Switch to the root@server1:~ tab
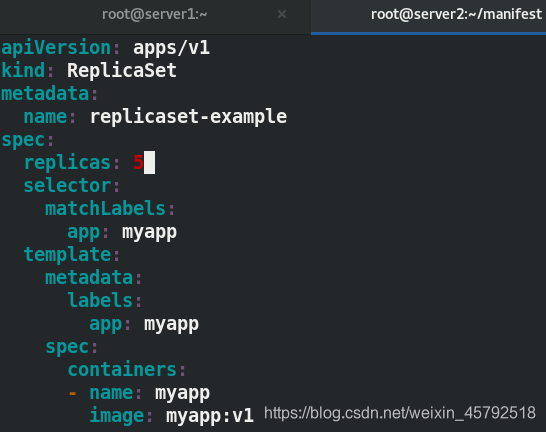The image size is (546, 432). (155, 14)
